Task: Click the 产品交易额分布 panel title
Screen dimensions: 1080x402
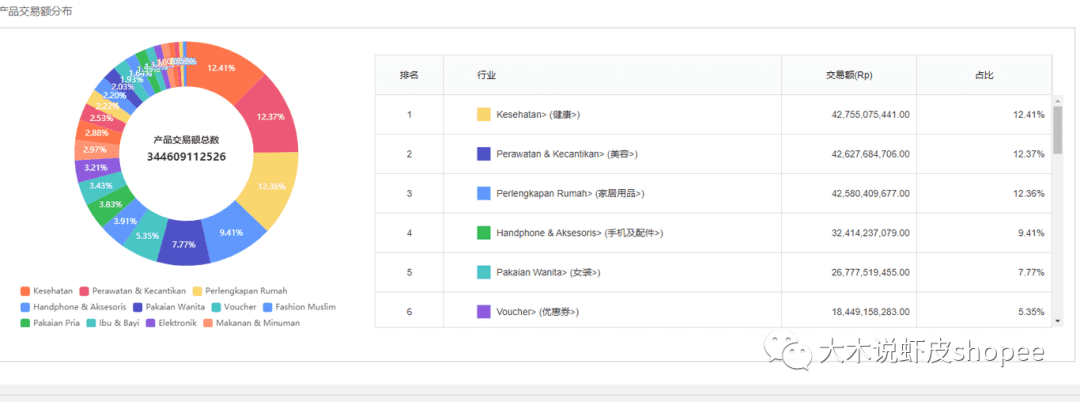Action: (34, 12)
